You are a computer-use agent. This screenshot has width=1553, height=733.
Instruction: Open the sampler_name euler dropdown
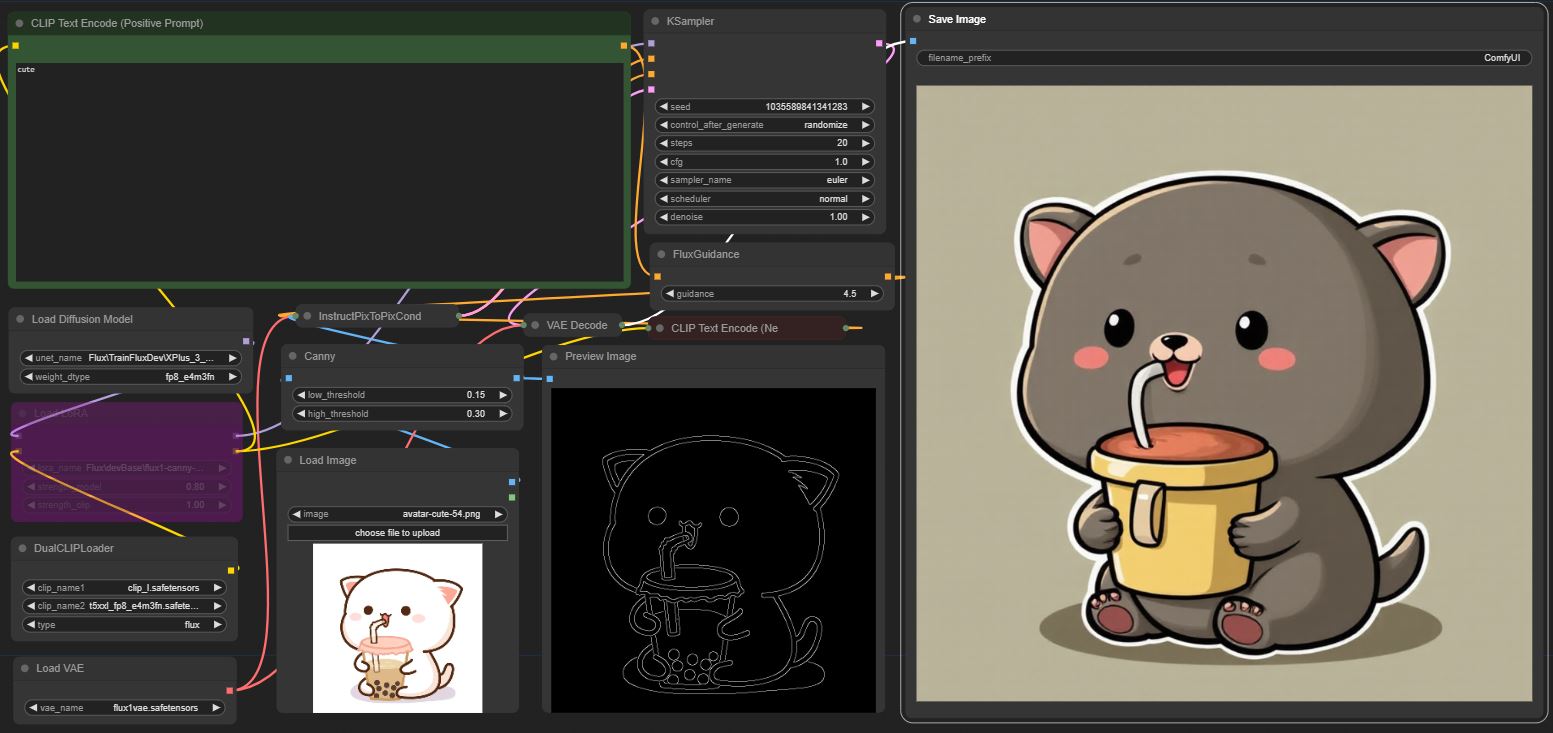[x=765, y=180]
